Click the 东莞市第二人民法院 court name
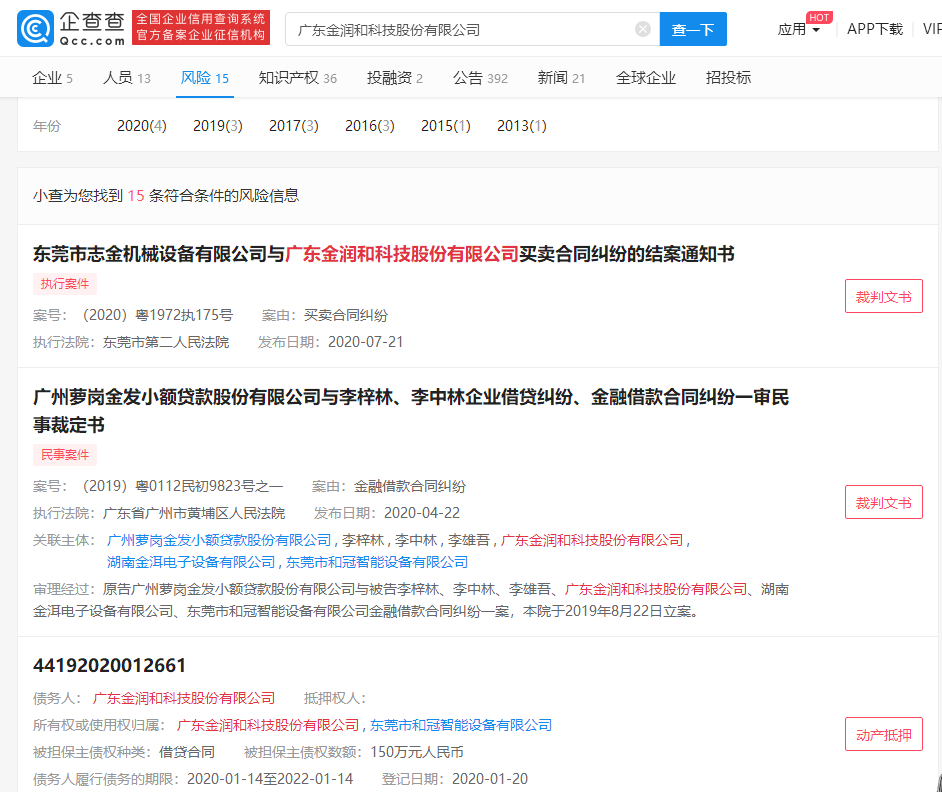Screen dimensions: 942x792 pyautogui.click(x=166, y=342)
